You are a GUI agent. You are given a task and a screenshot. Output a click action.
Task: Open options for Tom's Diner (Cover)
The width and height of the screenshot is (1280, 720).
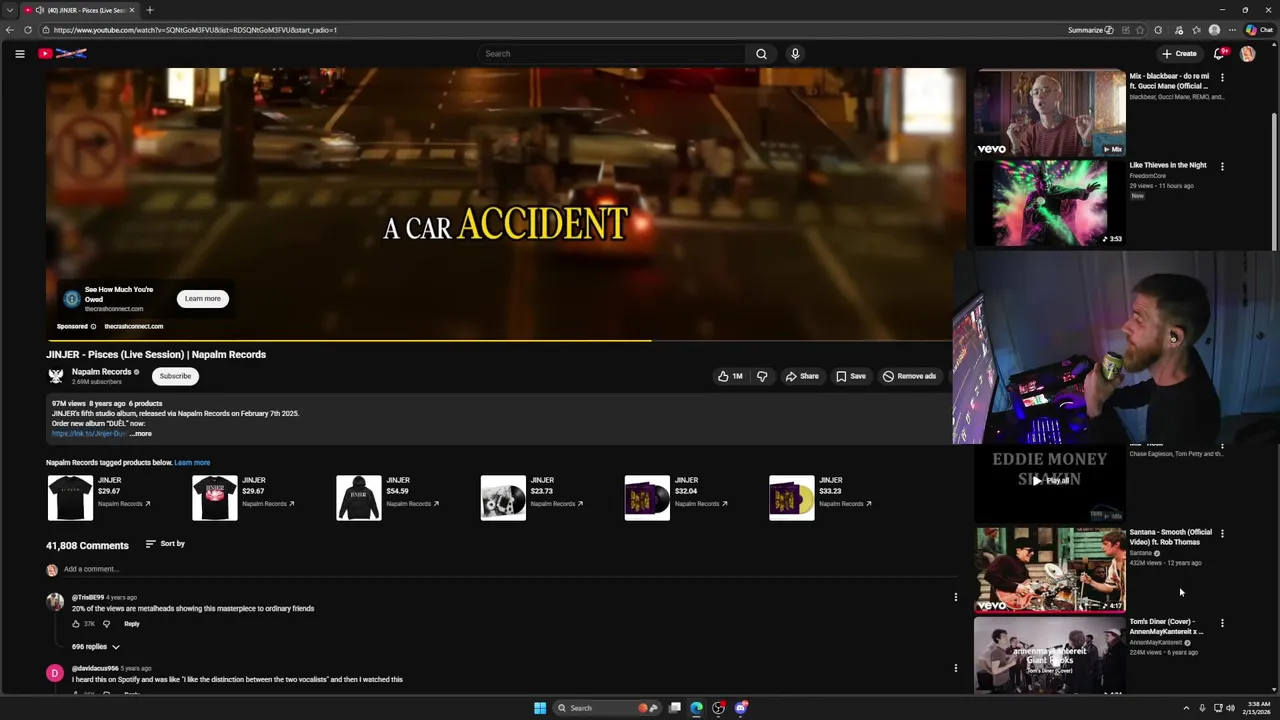click(x=1222, y=624)
